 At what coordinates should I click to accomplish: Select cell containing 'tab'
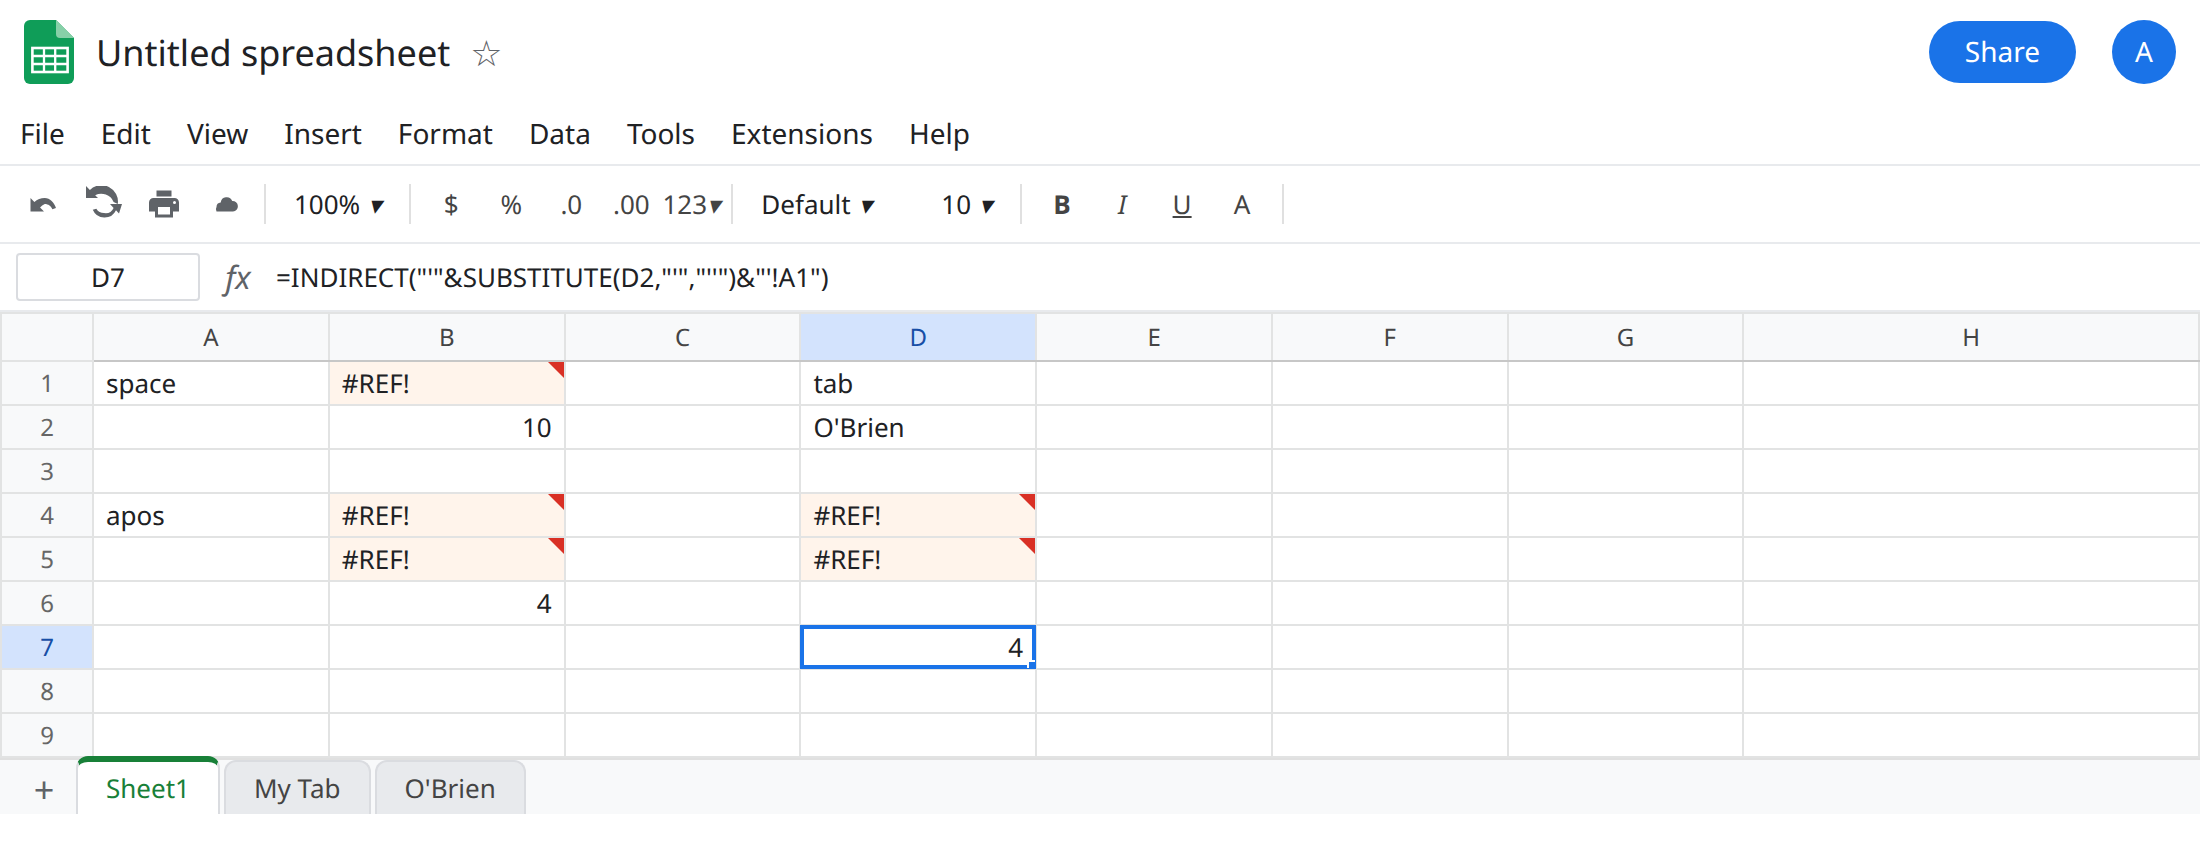918,384
